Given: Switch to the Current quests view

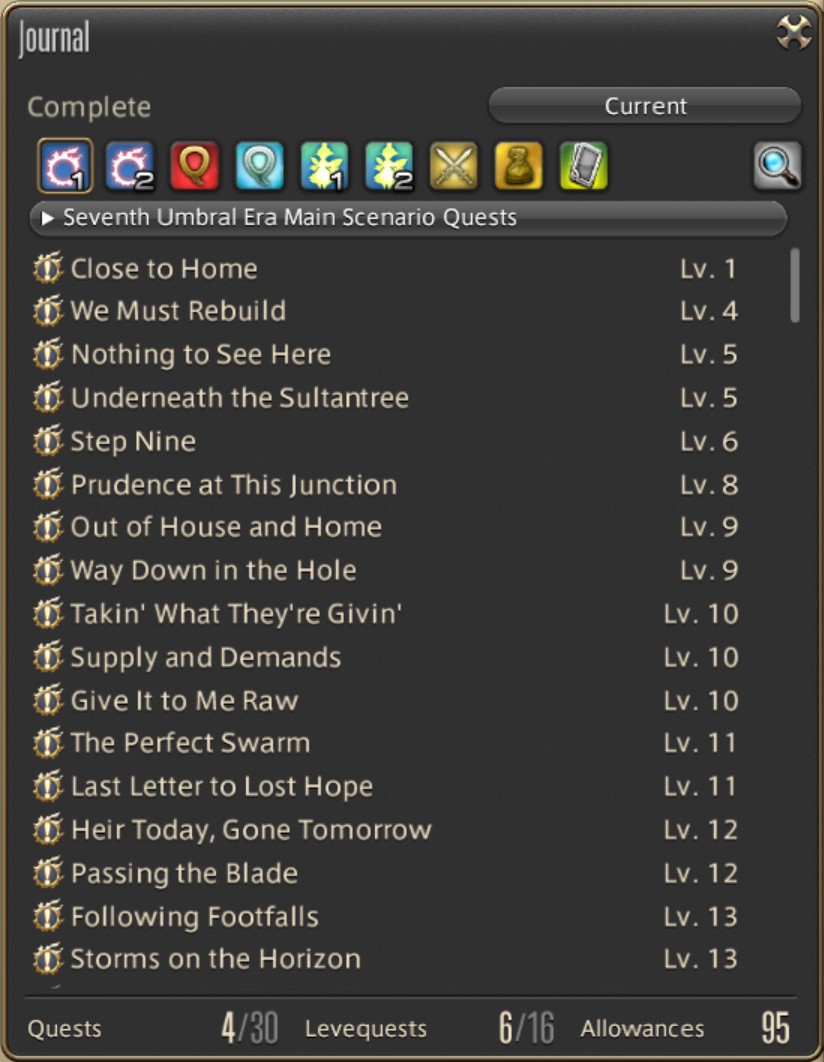Looking at the screenshot, I should [645, 106].
